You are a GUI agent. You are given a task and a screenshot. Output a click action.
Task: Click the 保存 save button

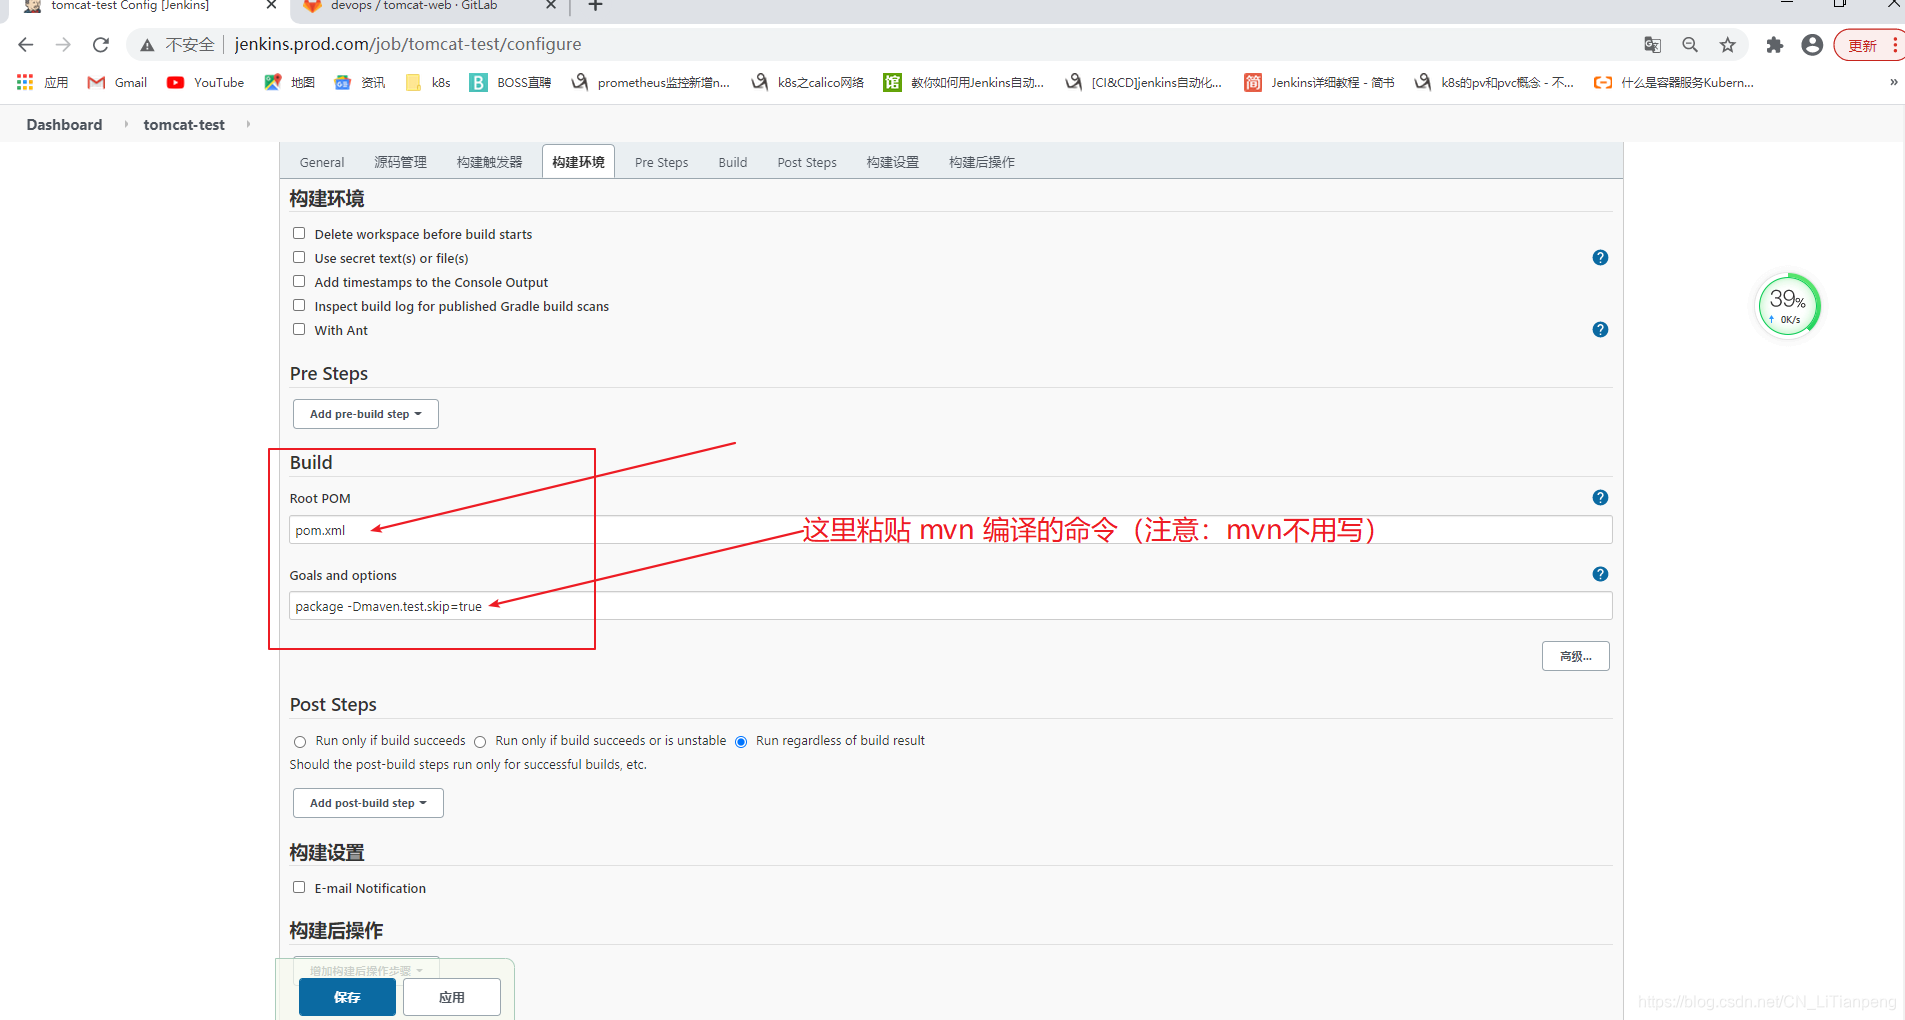click(x=347, y=997)
